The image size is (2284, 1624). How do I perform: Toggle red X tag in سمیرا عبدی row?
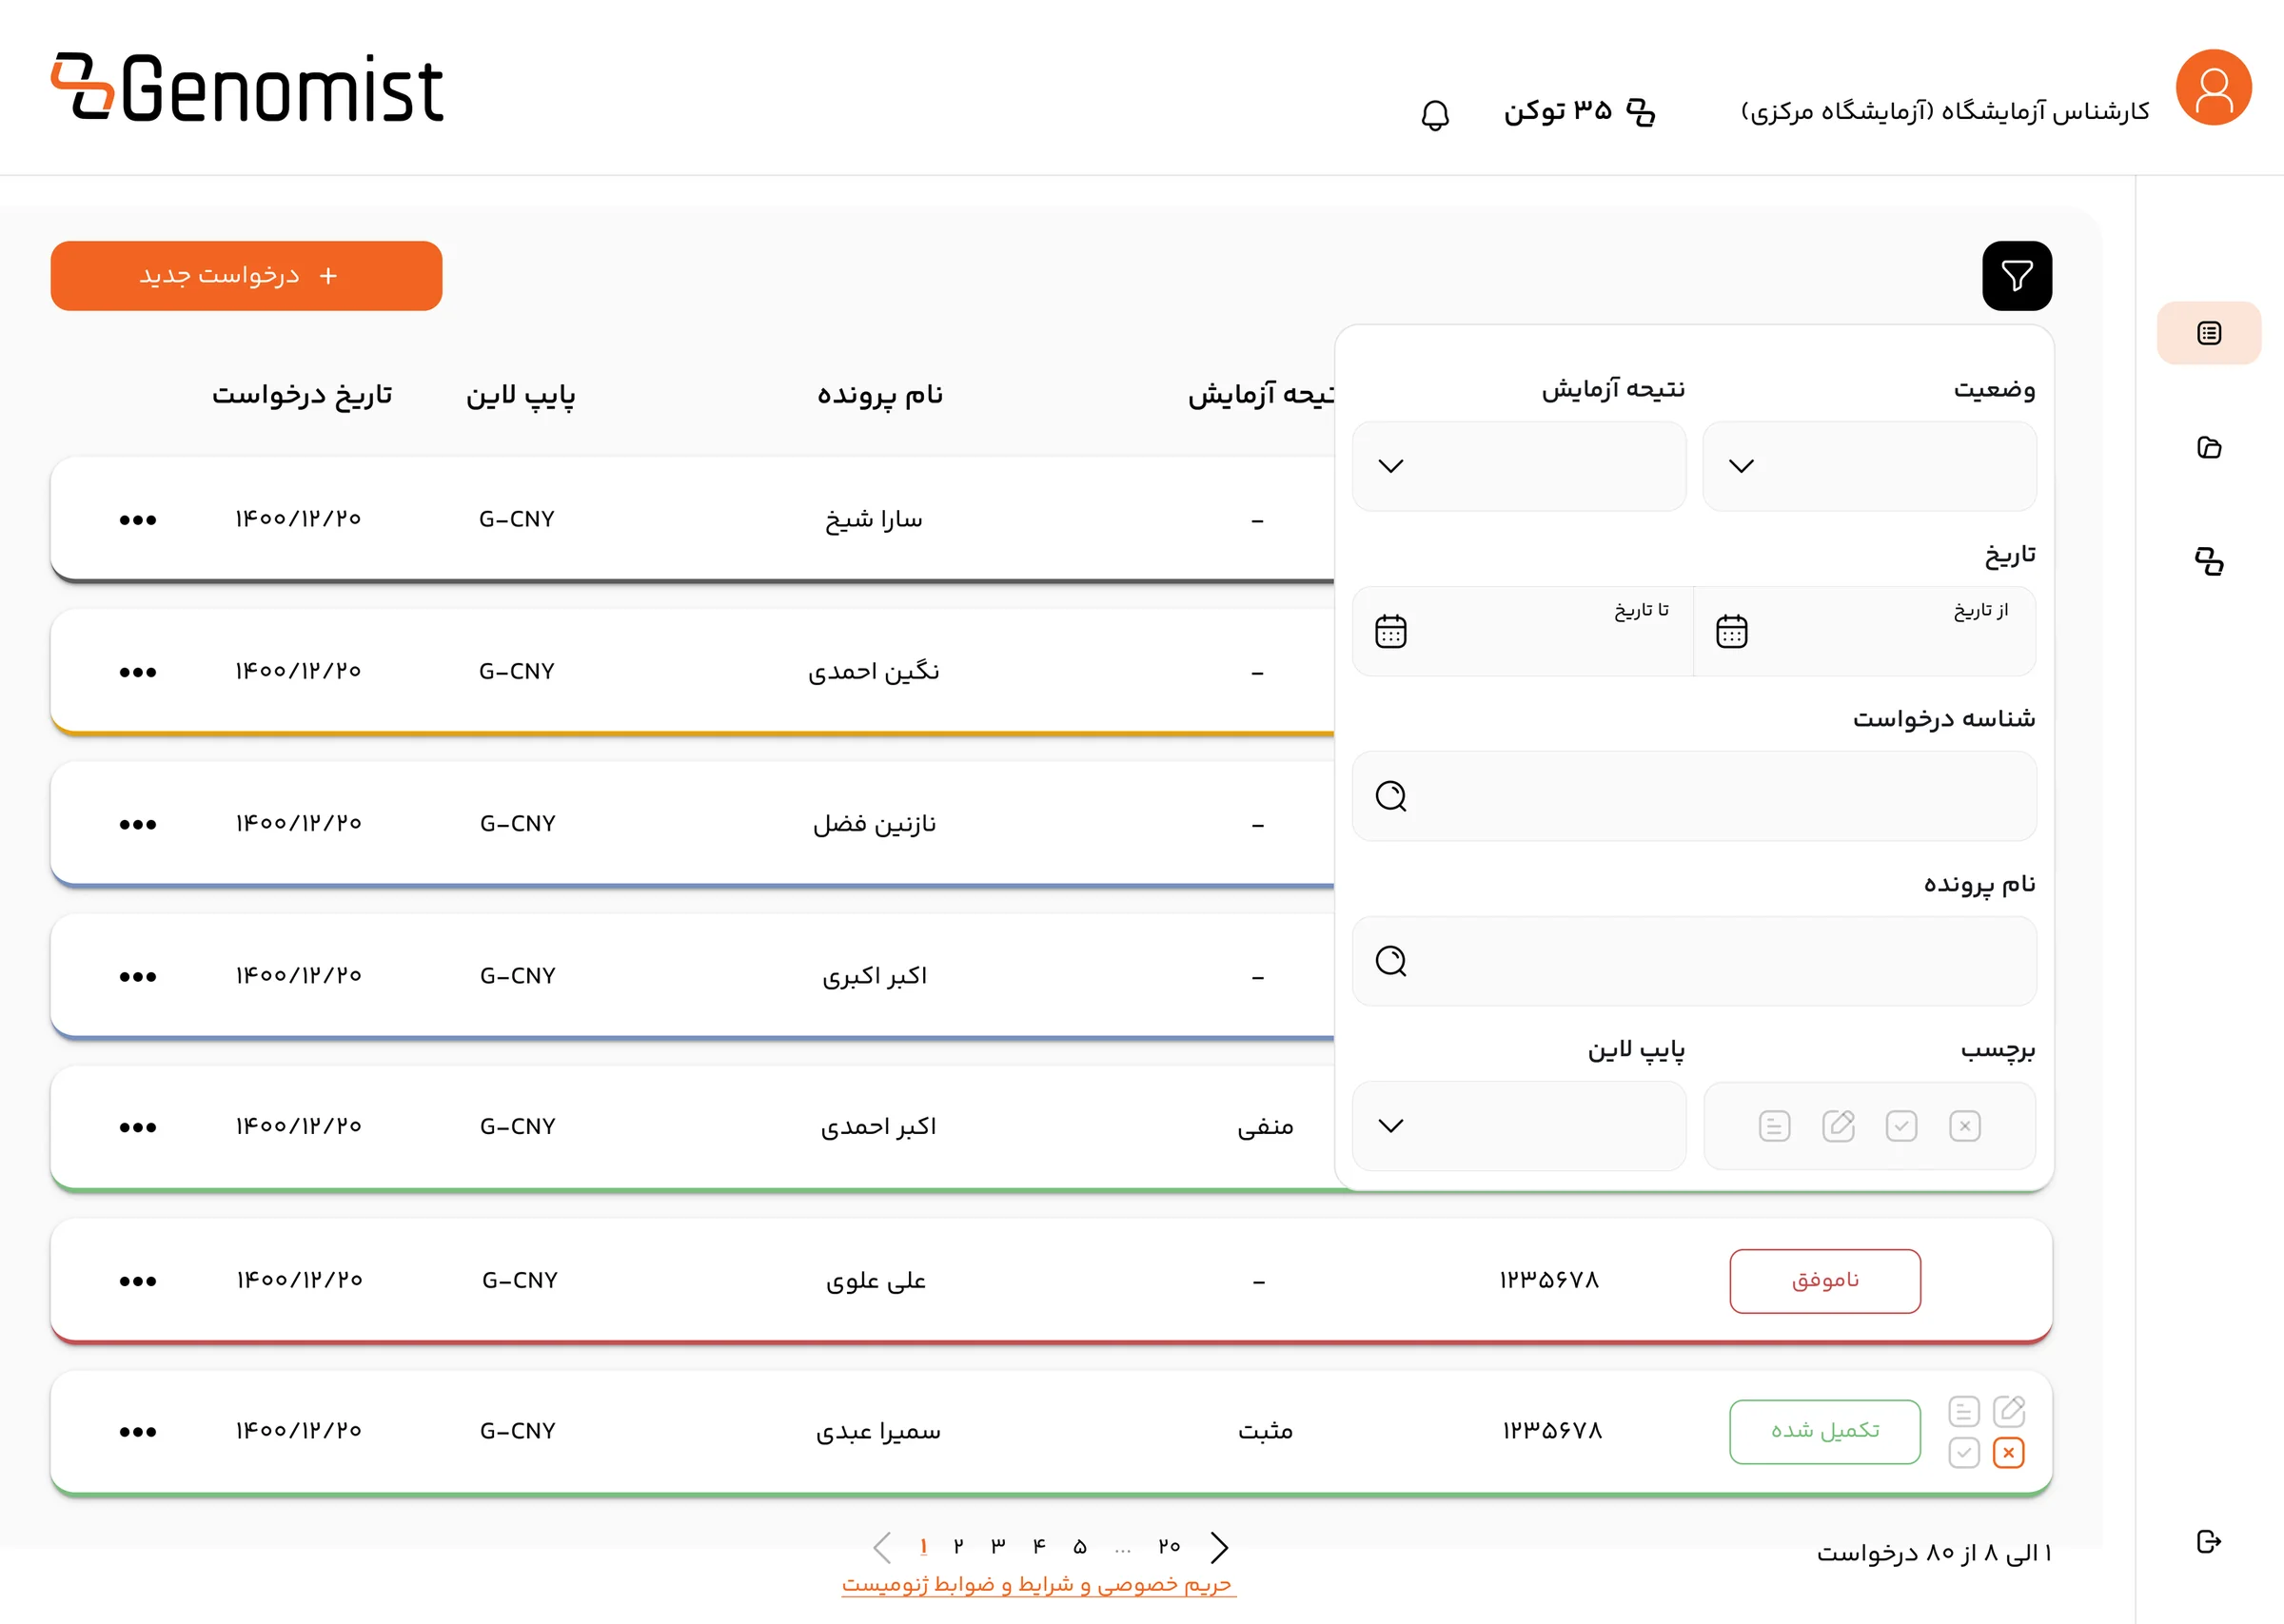tap(2008, 1453)
